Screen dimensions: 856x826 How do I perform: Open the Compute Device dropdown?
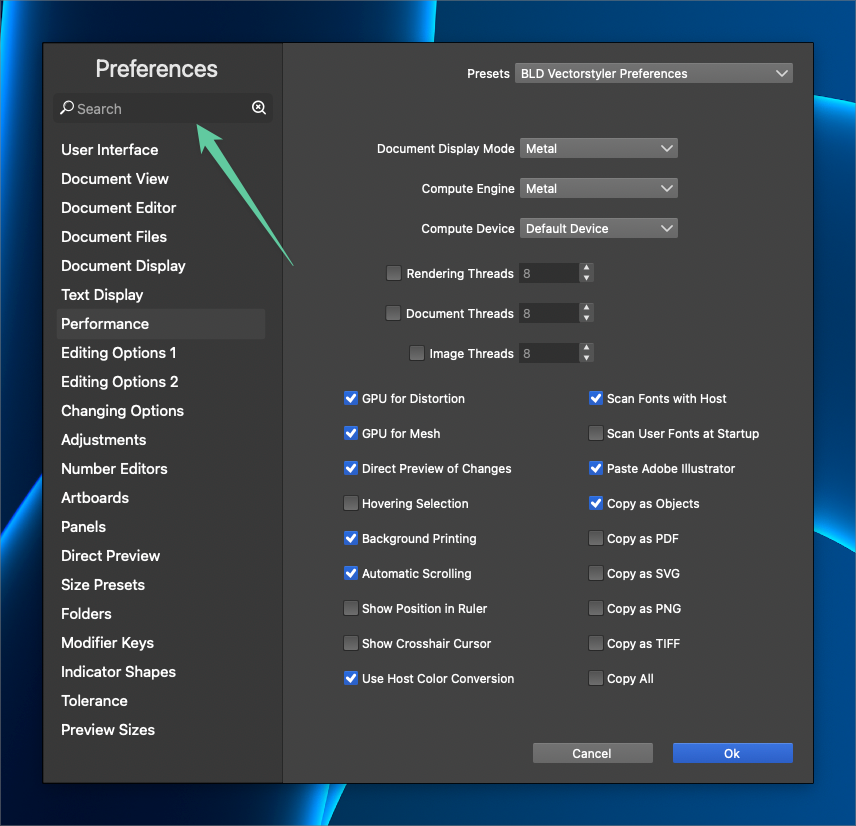[x=598, y=228]
